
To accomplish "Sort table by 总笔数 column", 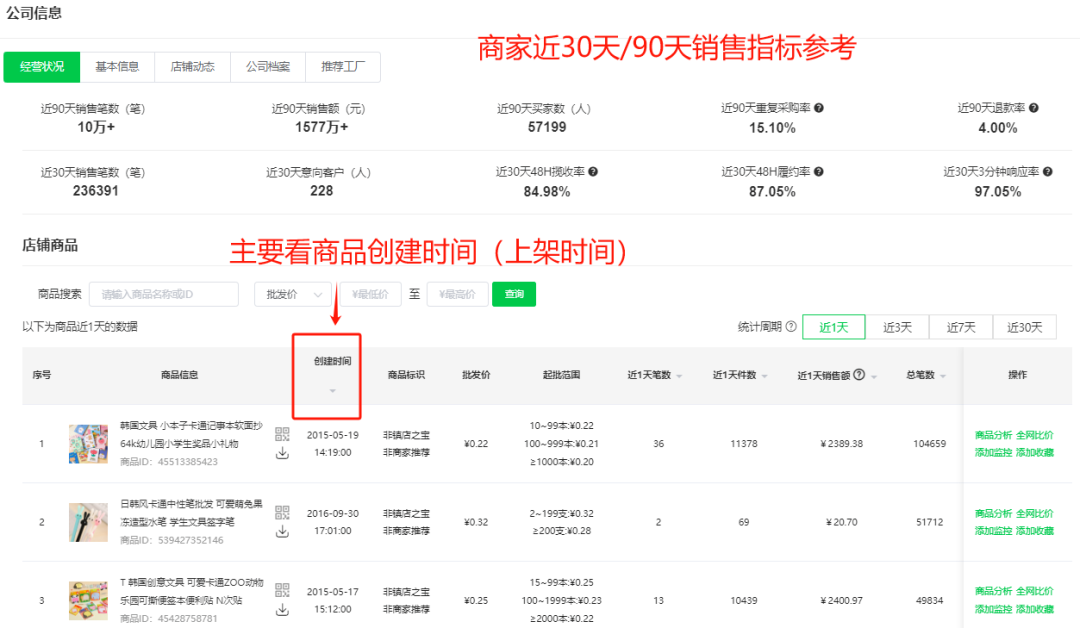I will point(941,376).
